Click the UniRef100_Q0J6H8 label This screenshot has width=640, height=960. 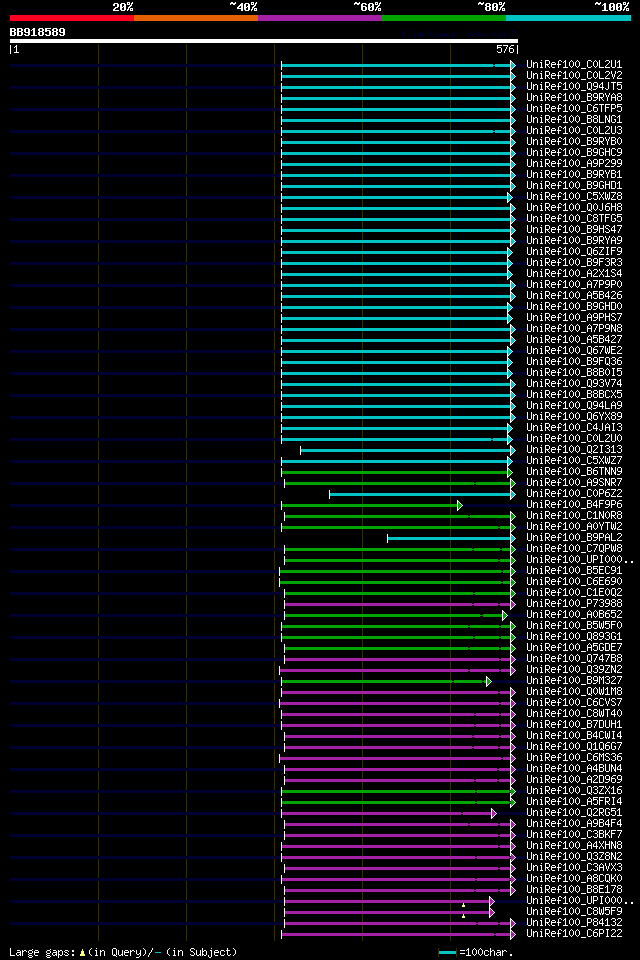tap(574, 208)
